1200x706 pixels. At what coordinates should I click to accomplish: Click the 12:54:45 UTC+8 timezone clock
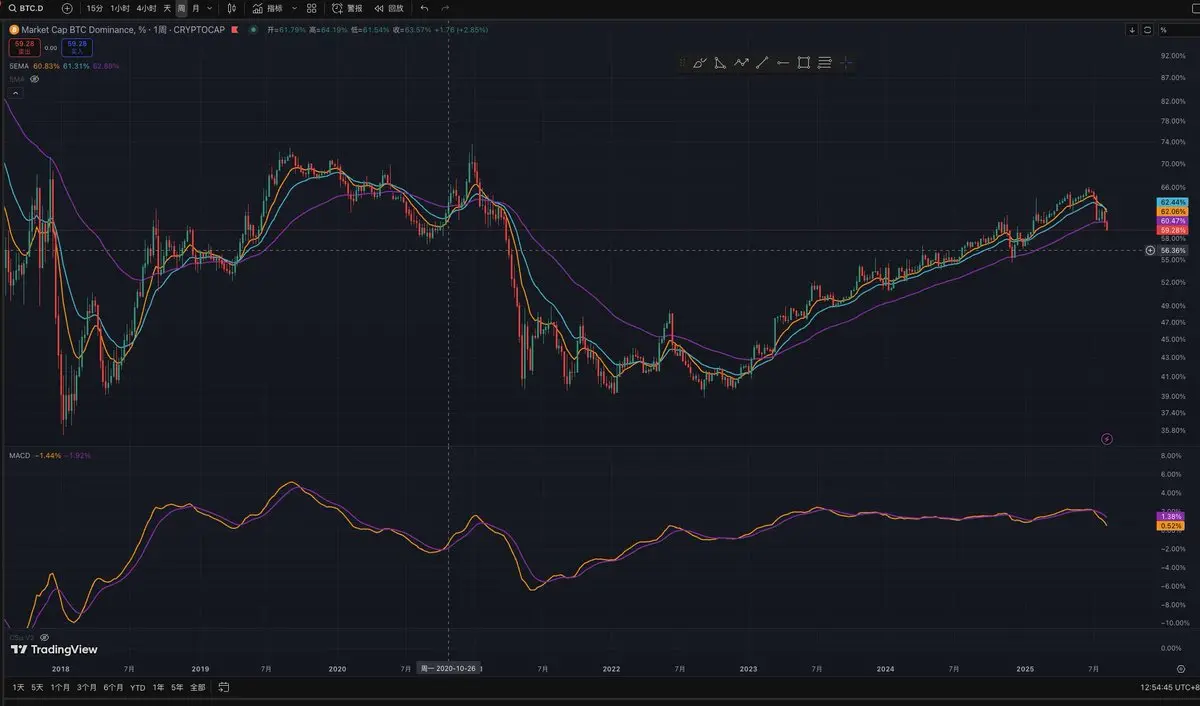(1169, 688)
